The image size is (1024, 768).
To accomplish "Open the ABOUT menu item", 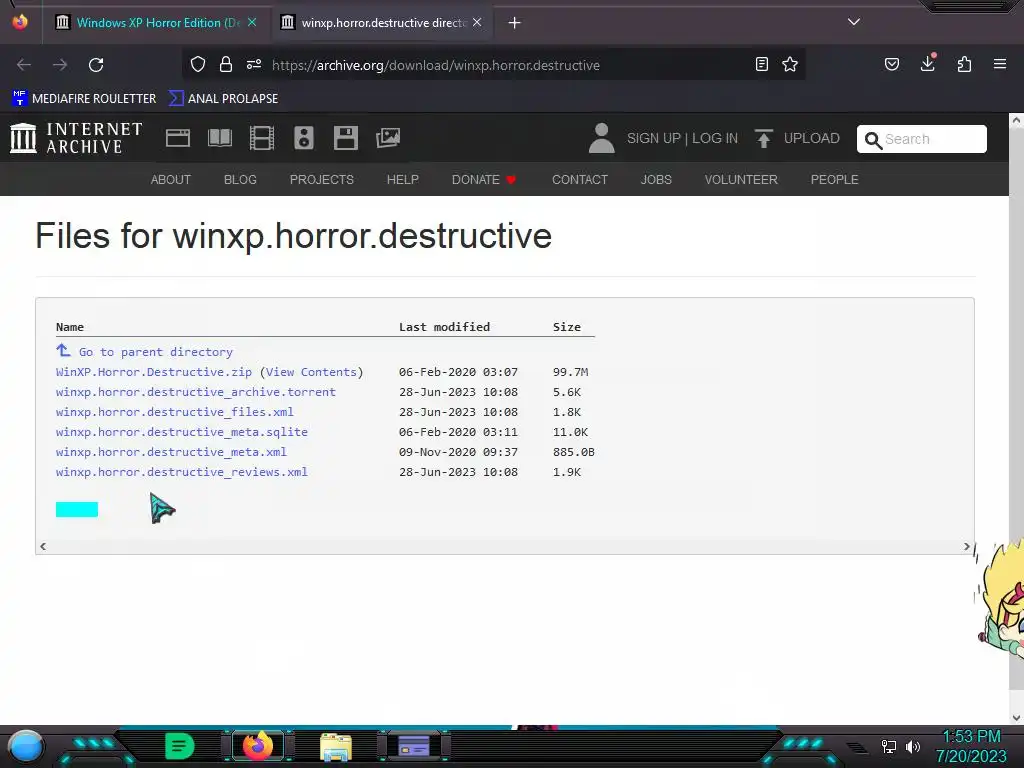I will (170, 180).
